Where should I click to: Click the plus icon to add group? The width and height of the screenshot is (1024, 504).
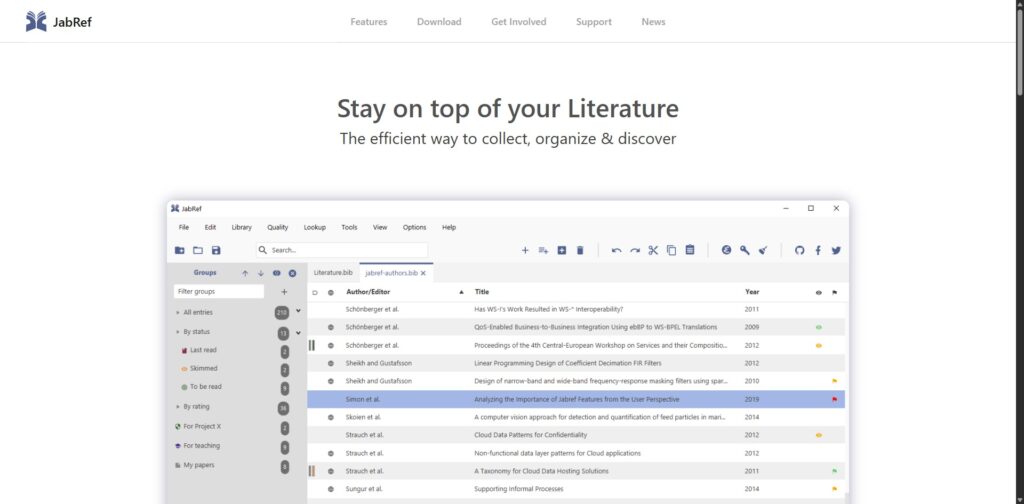284,292
